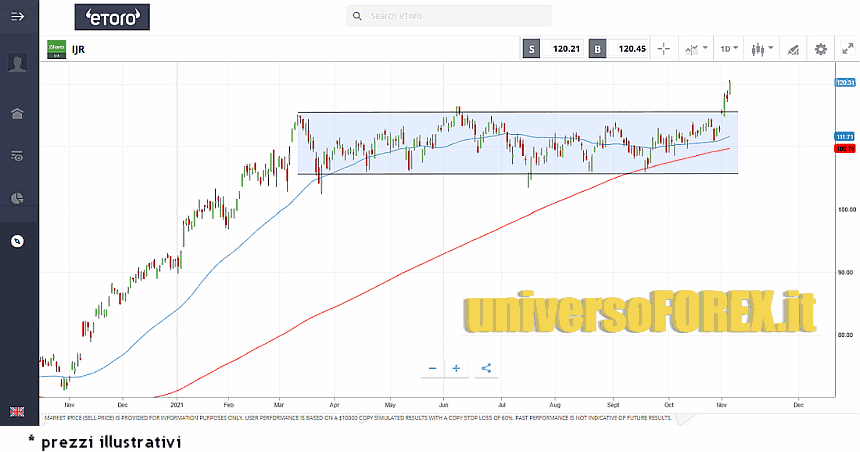Click the Search eToro input field
The height and width of the screenshot is (452, 860).
point(450,16)
